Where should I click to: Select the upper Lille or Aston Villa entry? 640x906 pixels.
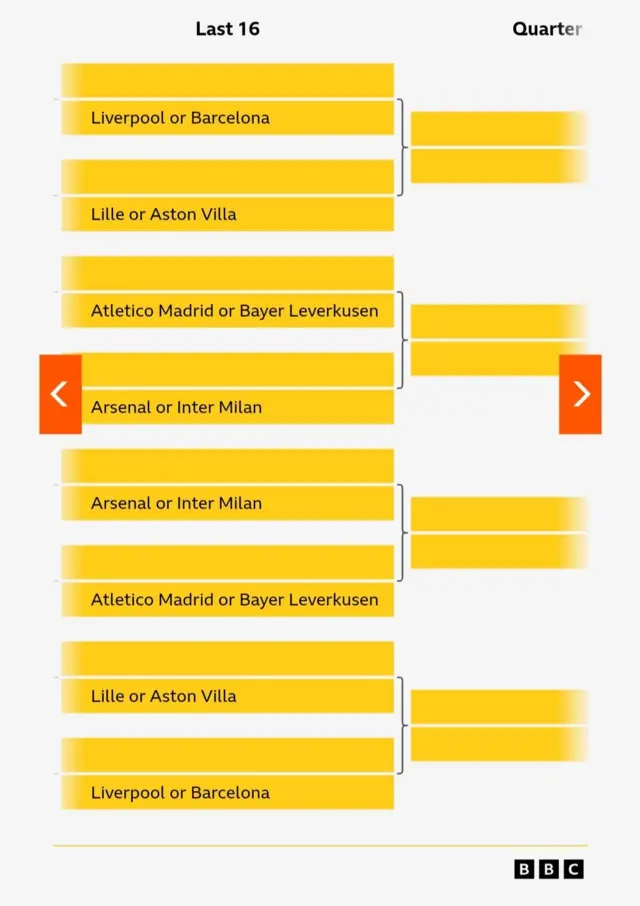tap(228, 214)
